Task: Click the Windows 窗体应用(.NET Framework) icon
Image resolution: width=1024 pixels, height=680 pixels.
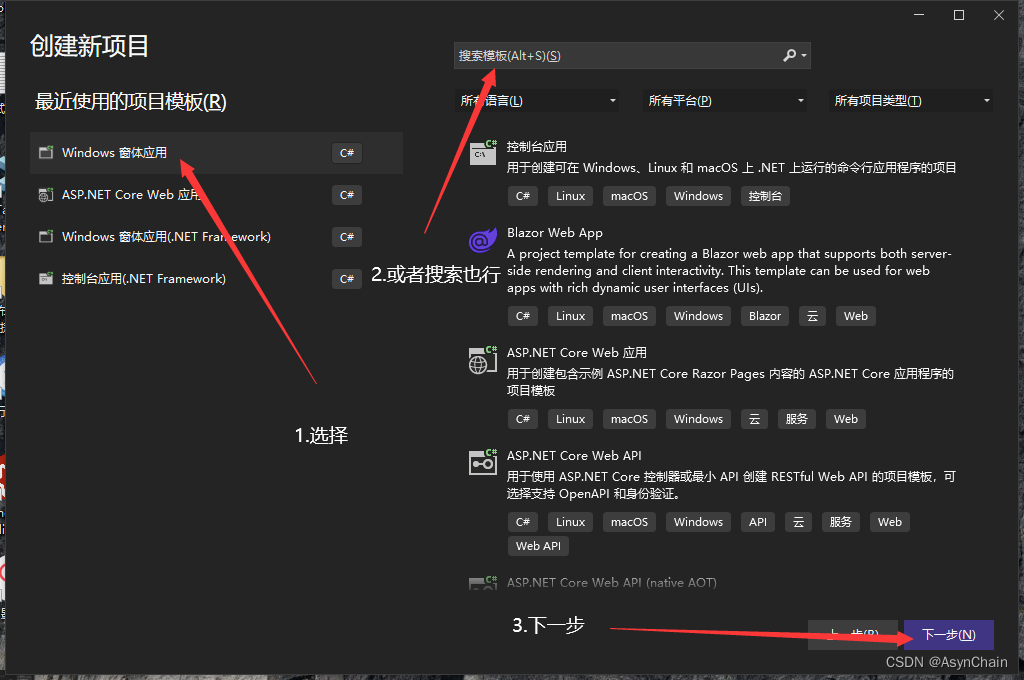Action: (46, 236)
